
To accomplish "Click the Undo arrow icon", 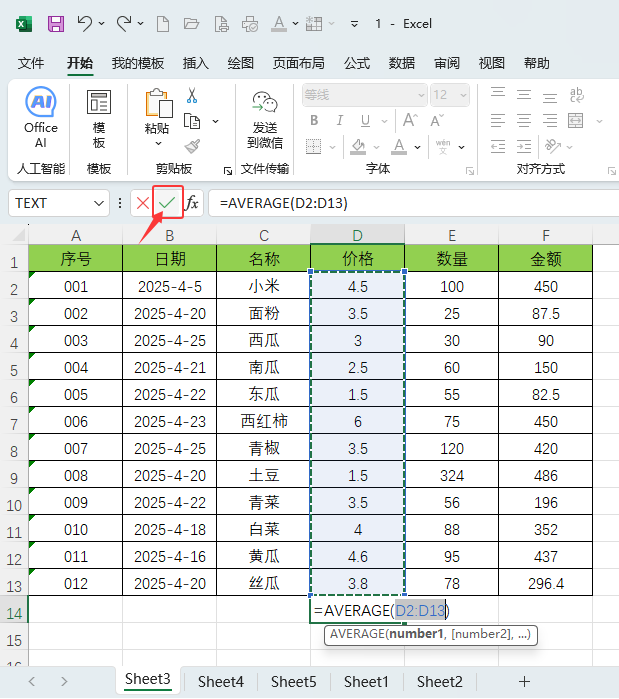I will (85, 23).
